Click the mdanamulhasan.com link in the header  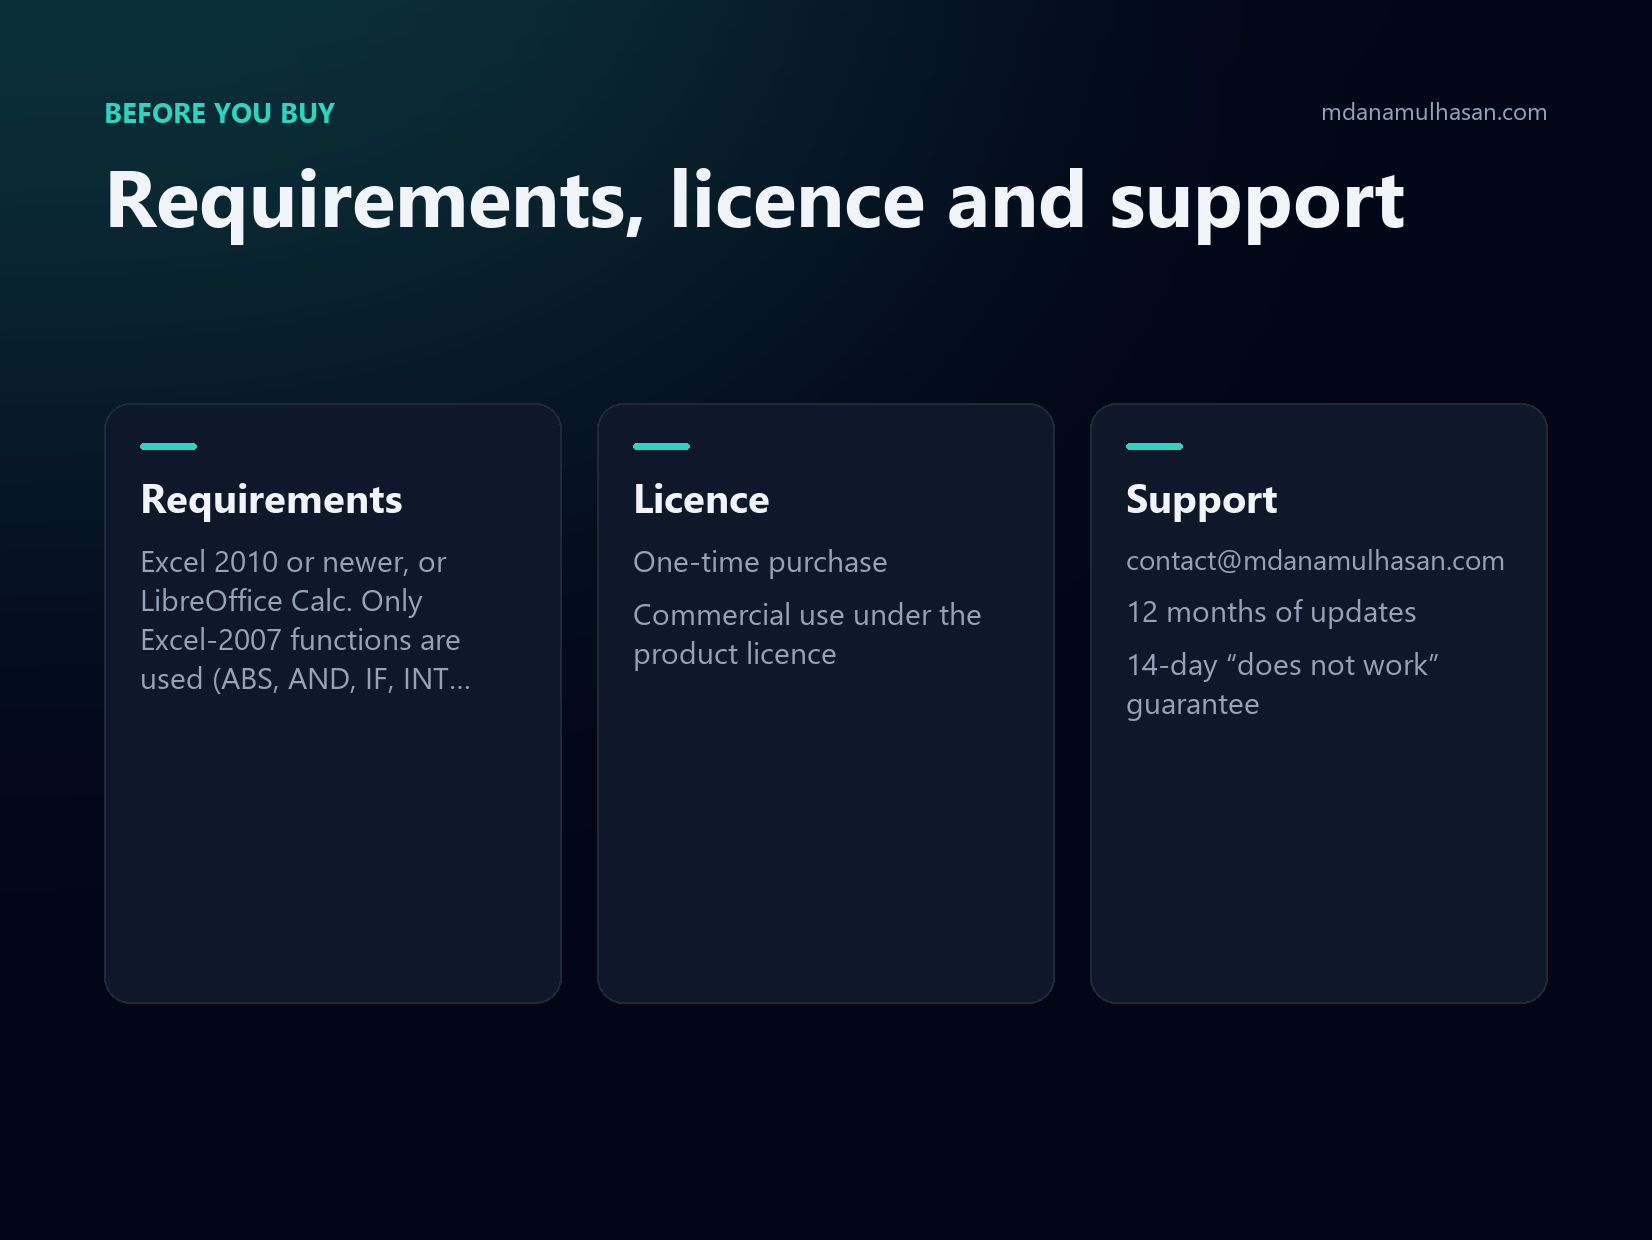click(x=1433, y=112)
